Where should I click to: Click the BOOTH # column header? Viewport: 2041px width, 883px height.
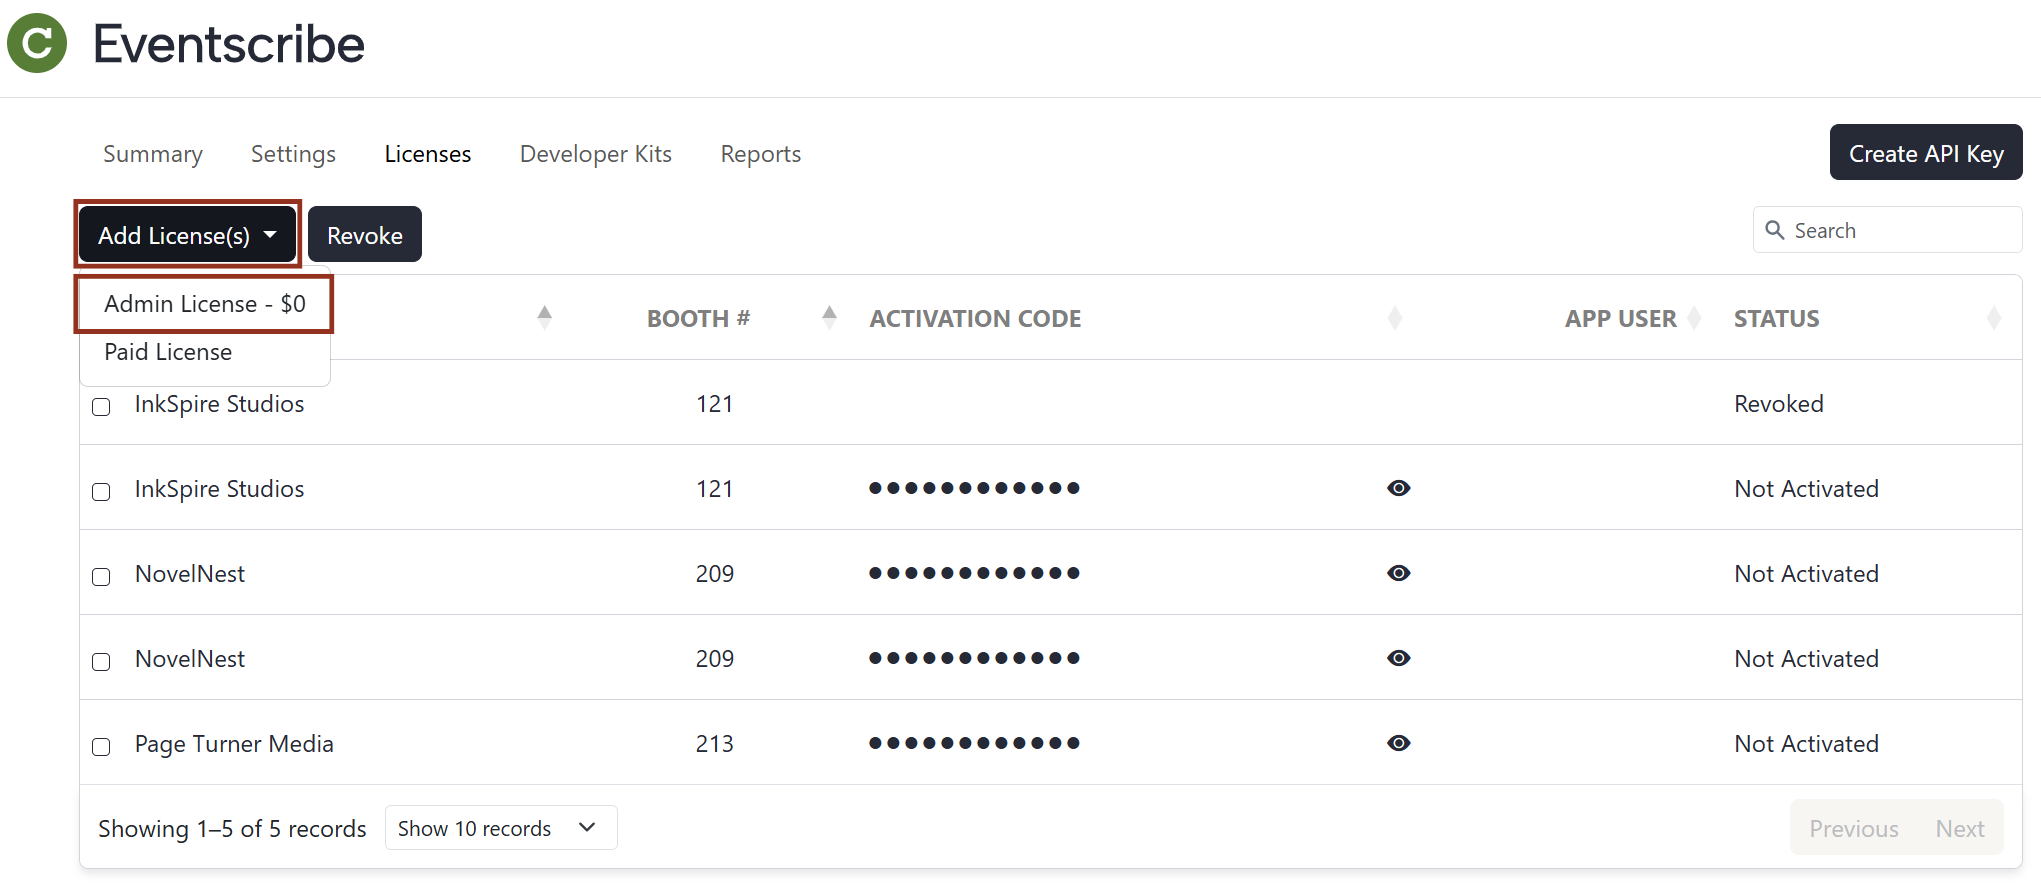point(698,319)
